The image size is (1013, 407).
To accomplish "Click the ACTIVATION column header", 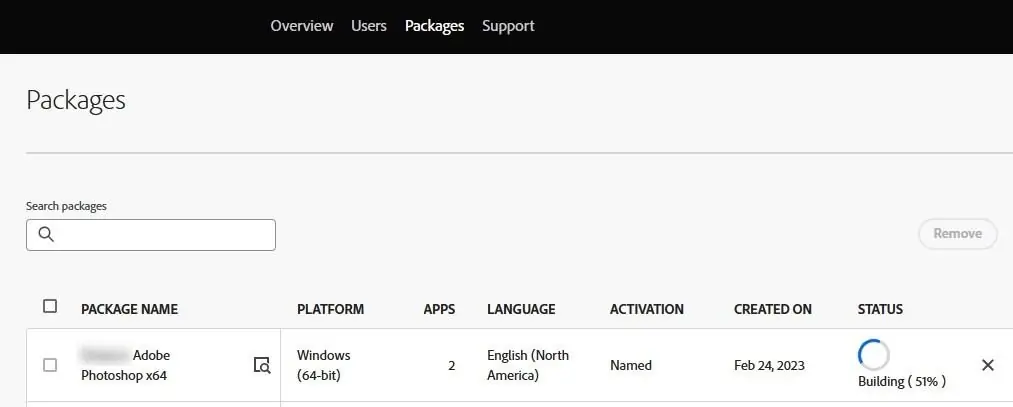I will coord(647,309).
